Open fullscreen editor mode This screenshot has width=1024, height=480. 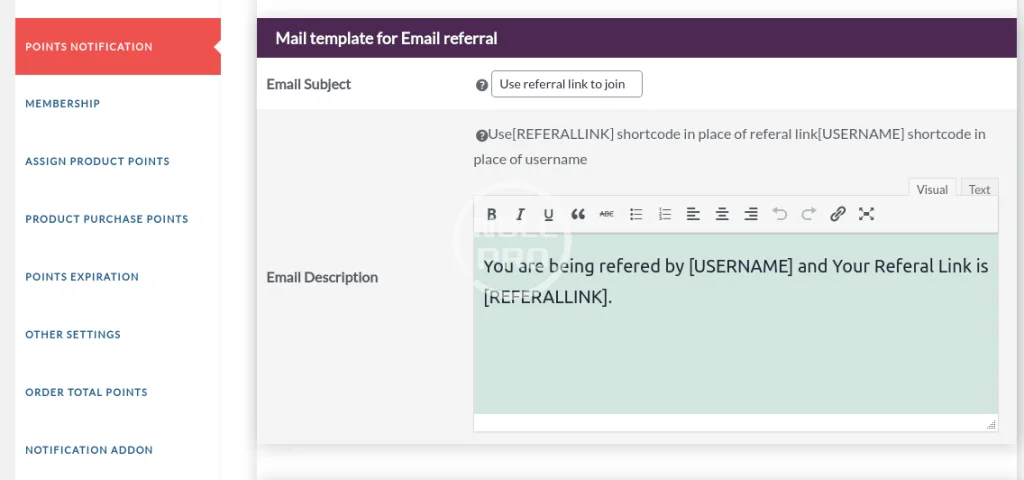coord(867,214)
